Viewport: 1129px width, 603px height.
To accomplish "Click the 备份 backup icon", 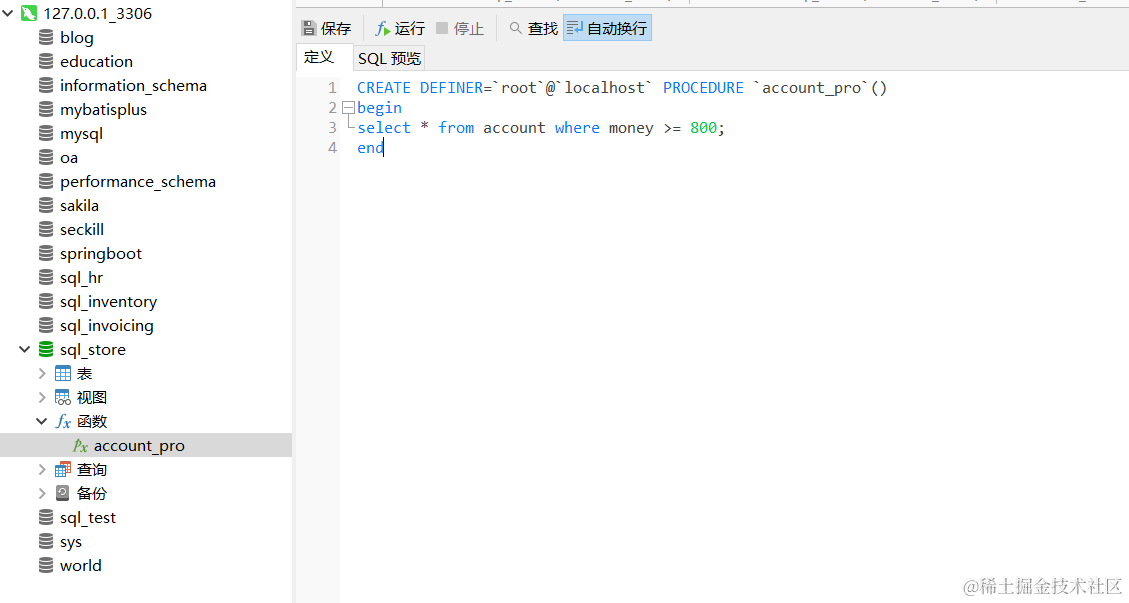I will pos(63,493).
